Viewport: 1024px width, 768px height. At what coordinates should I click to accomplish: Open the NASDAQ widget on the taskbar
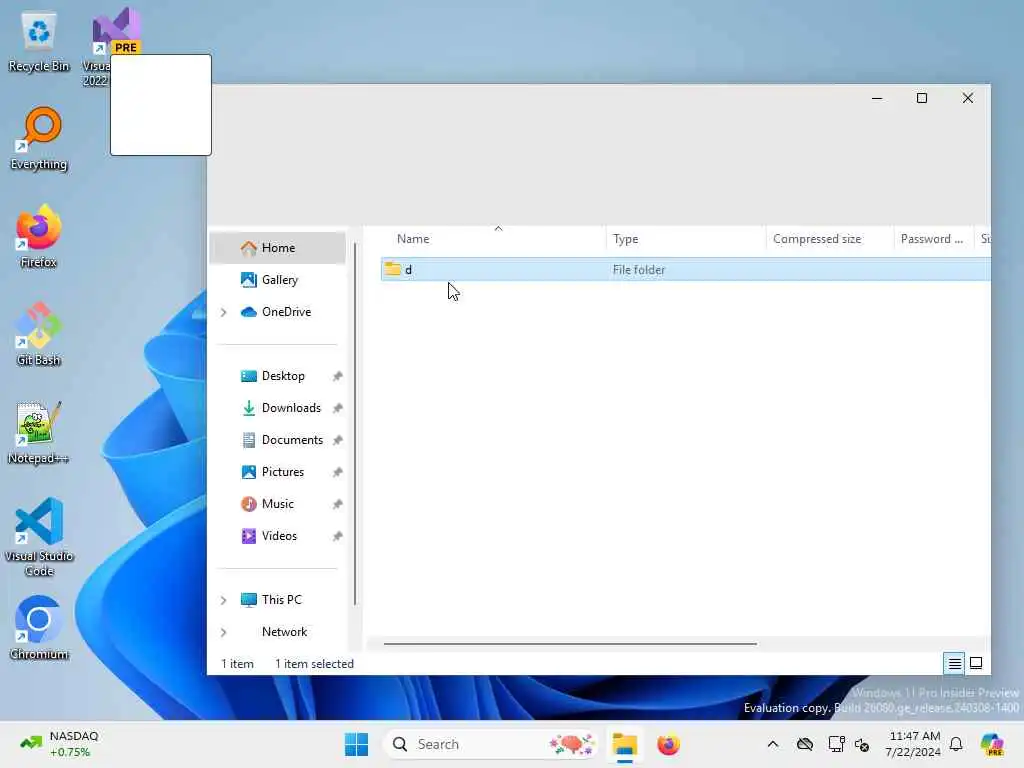tap(59, 744)
